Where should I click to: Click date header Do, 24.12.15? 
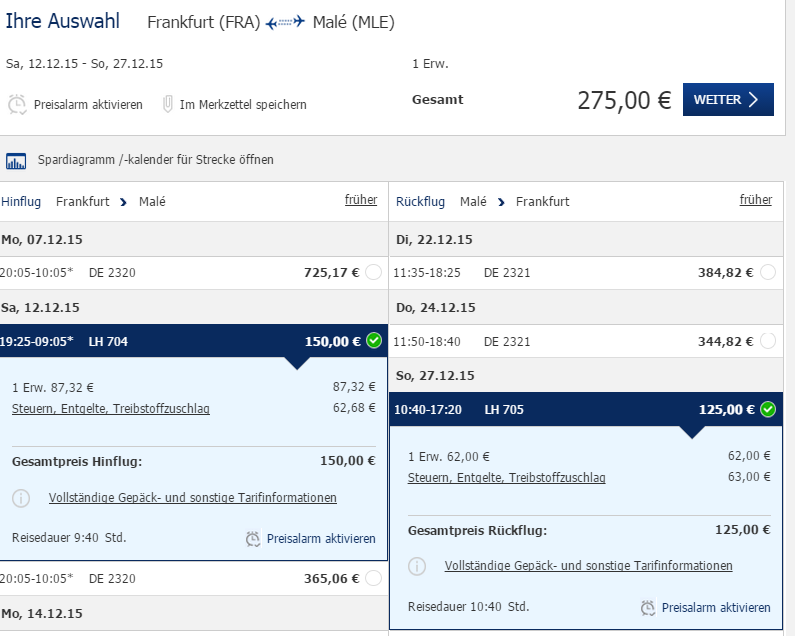pos(436,307)
